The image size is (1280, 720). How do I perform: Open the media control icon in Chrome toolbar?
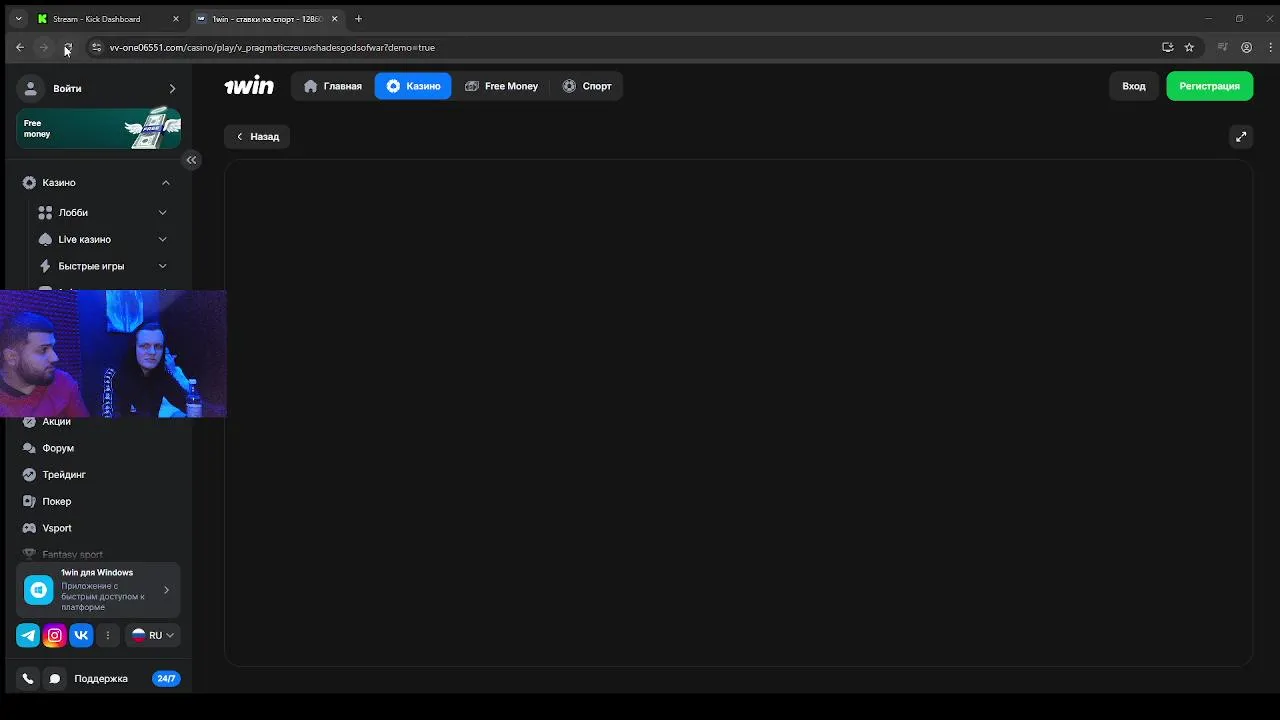pyautogui.click(x=1222, y=47)
